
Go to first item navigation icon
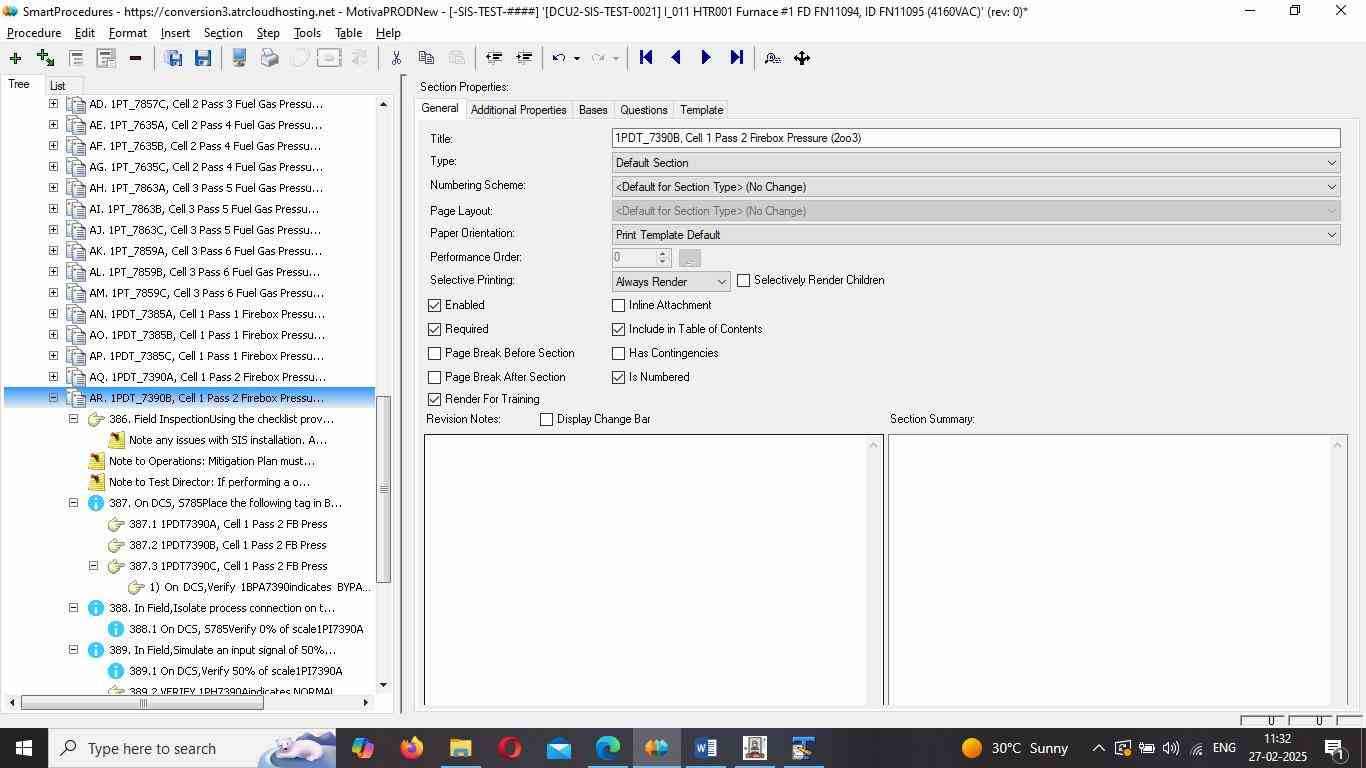646,58
